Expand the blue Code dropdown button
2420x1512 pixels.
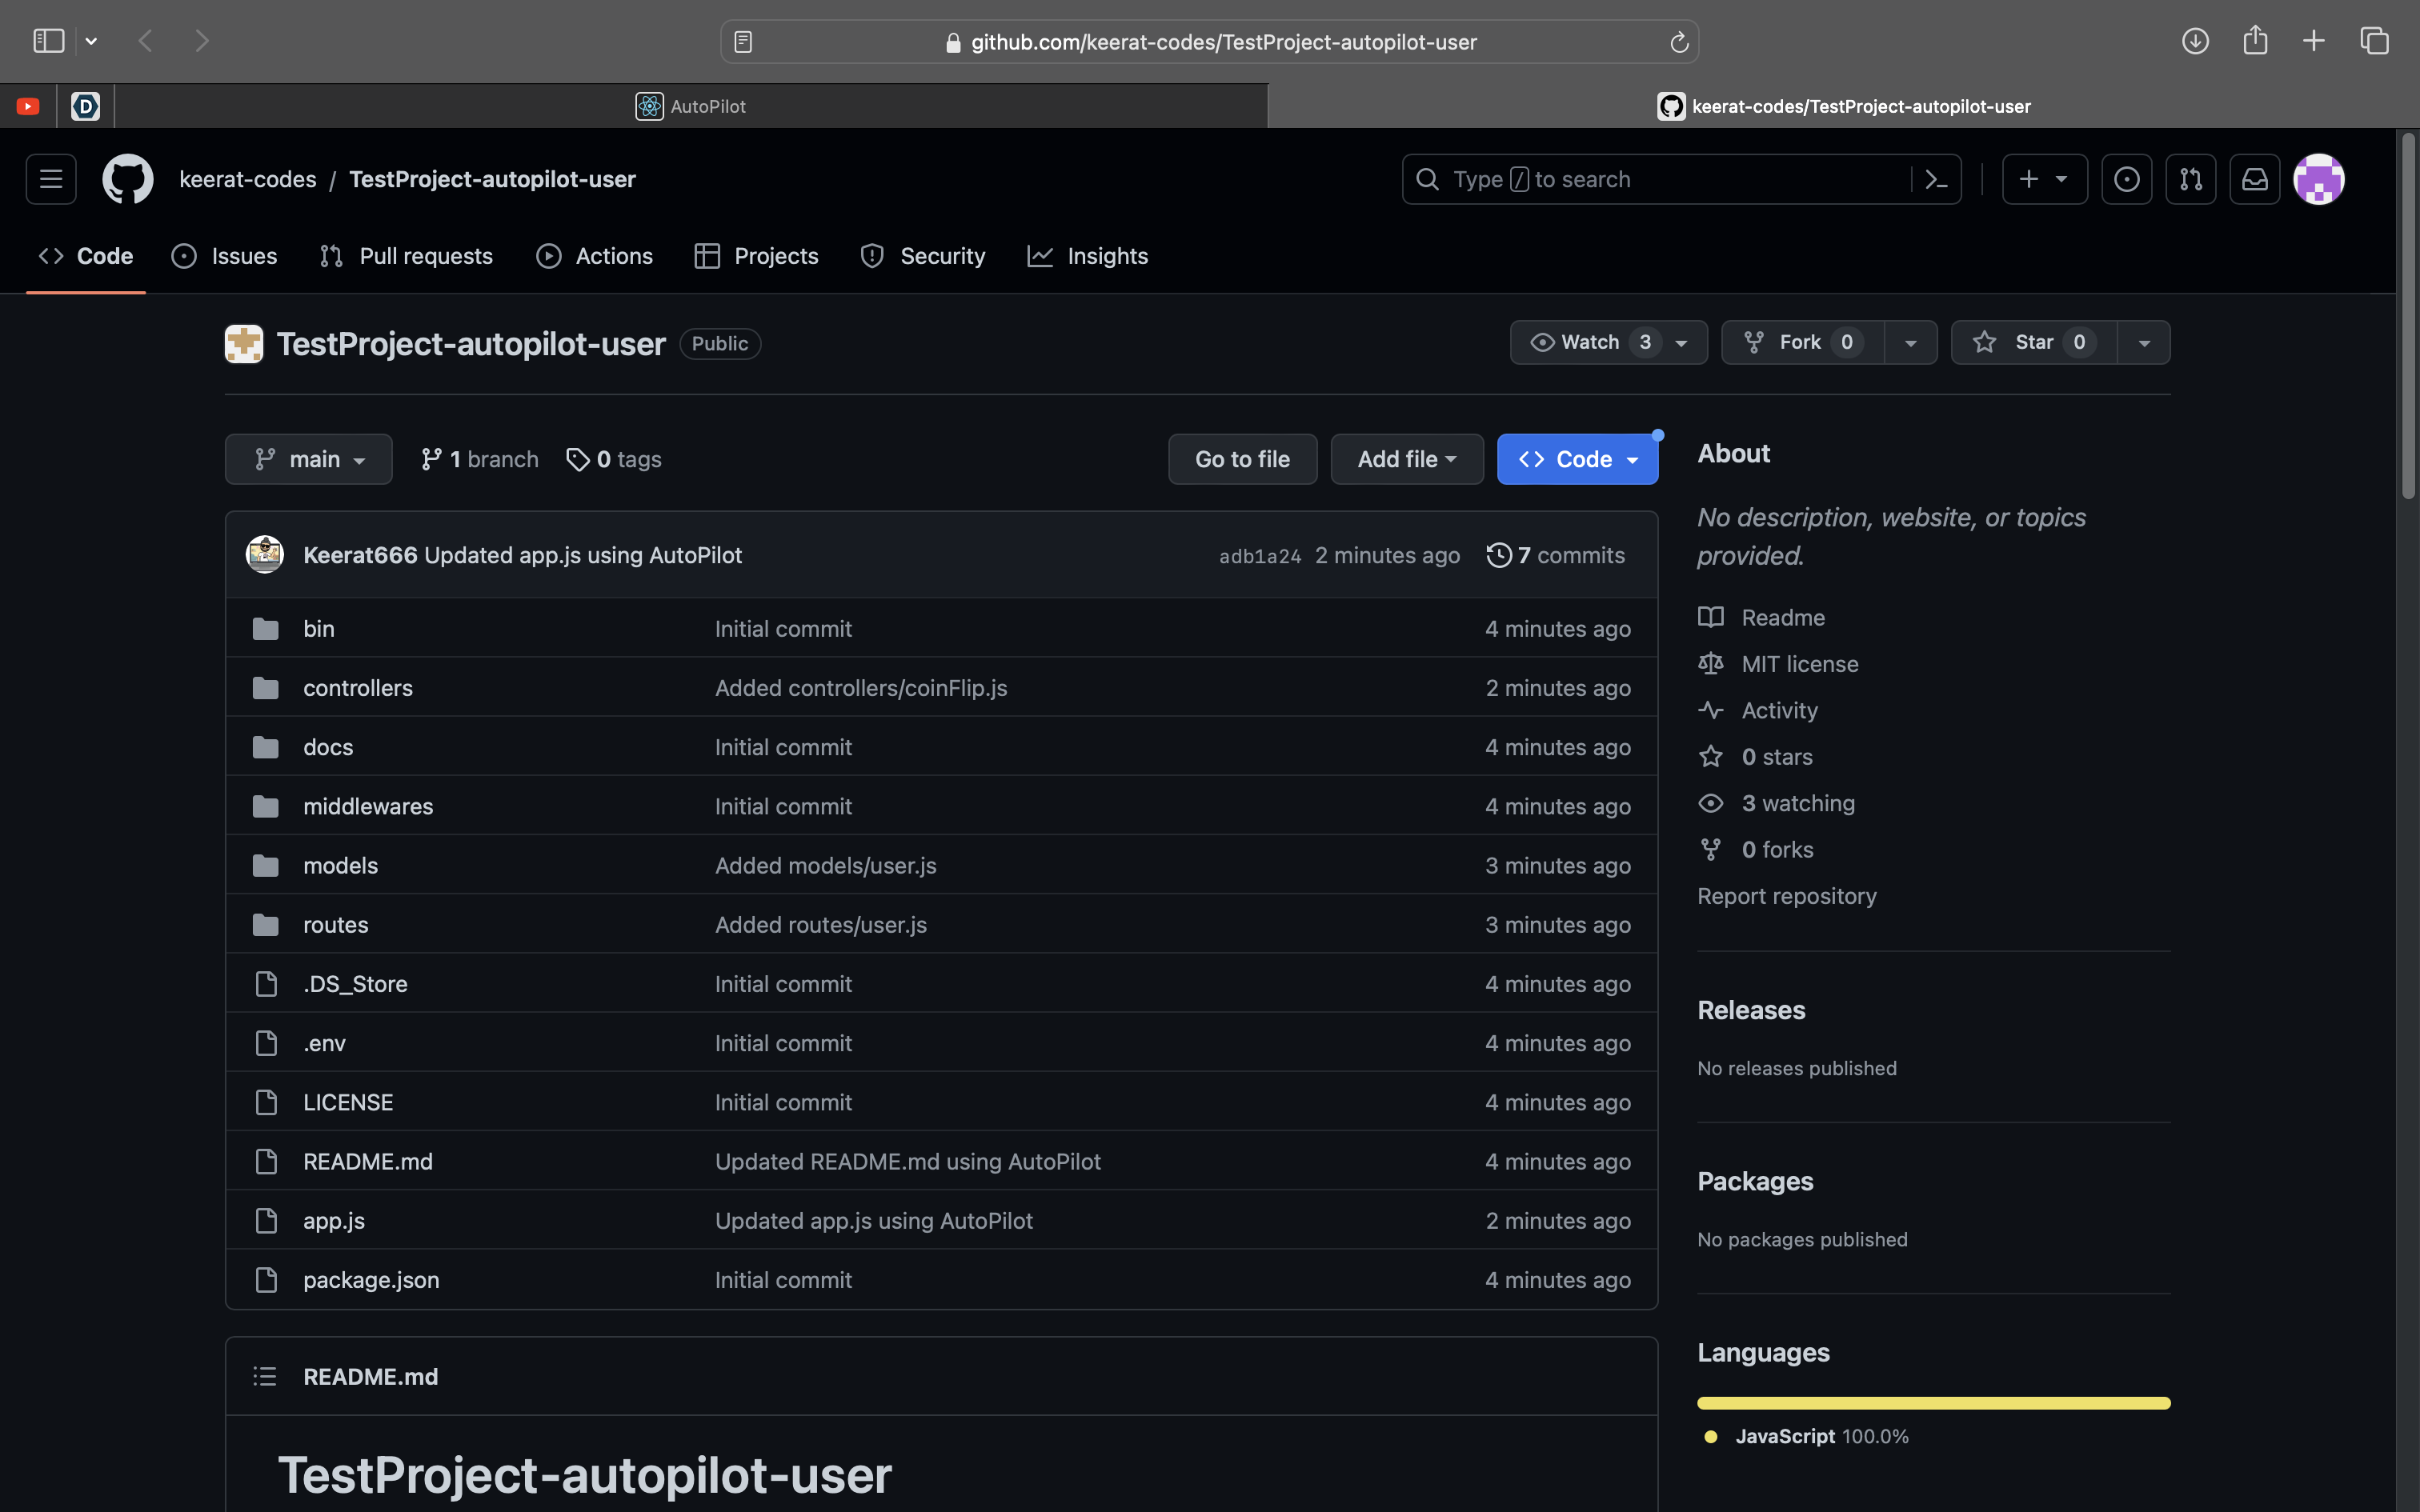pos(1577,459)
